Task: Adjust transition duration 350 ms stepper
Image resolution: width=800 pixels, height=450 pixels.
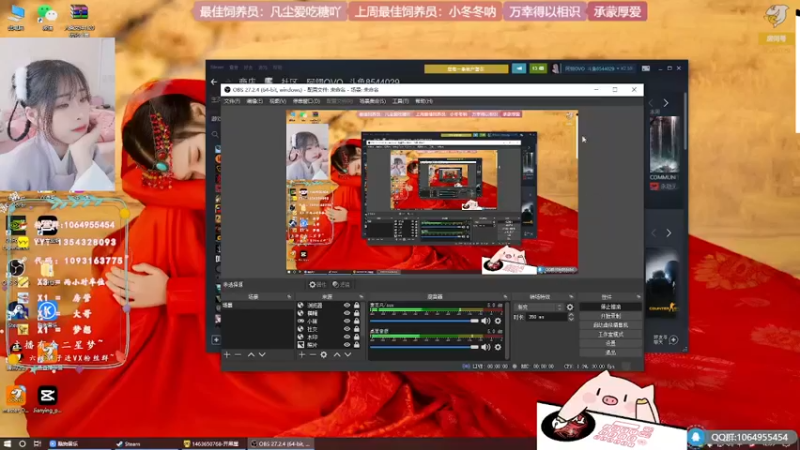Action: pyautogui.click(x=571, y=317)
